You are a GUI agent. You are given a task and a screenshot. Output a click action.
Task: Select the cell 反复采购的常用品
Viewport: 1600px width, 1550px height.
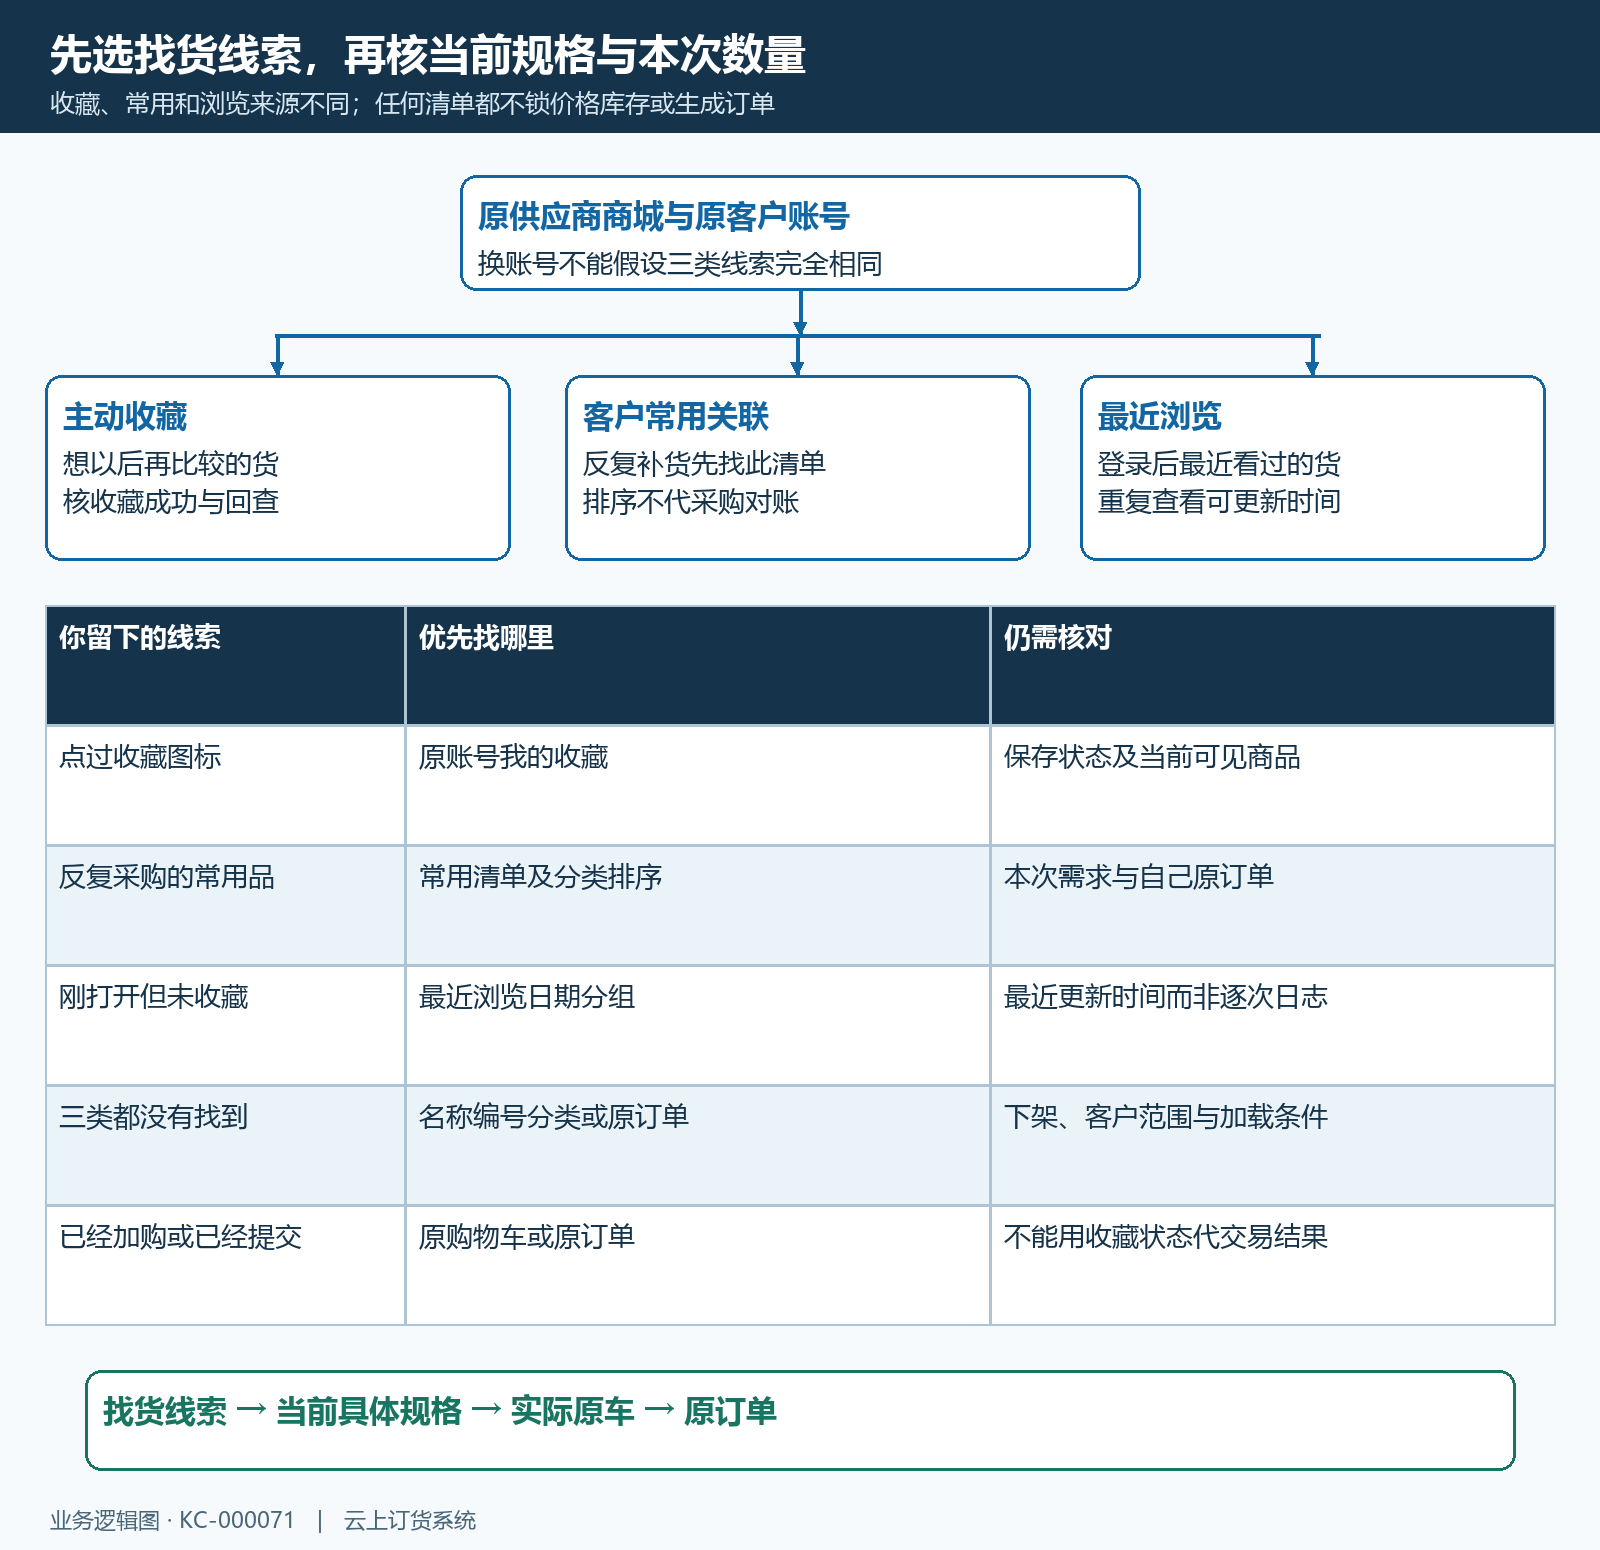(225, 905)
